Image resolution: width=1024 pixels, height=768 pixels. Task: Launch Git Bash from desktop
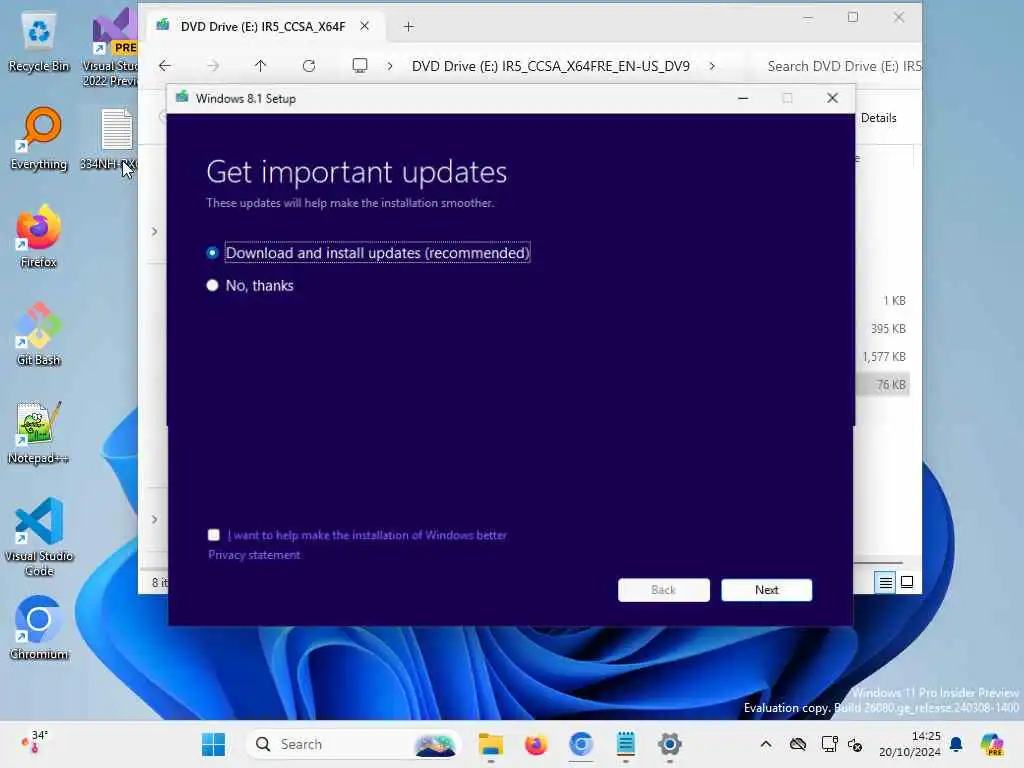pyautogui.click(x=39, y=334)
